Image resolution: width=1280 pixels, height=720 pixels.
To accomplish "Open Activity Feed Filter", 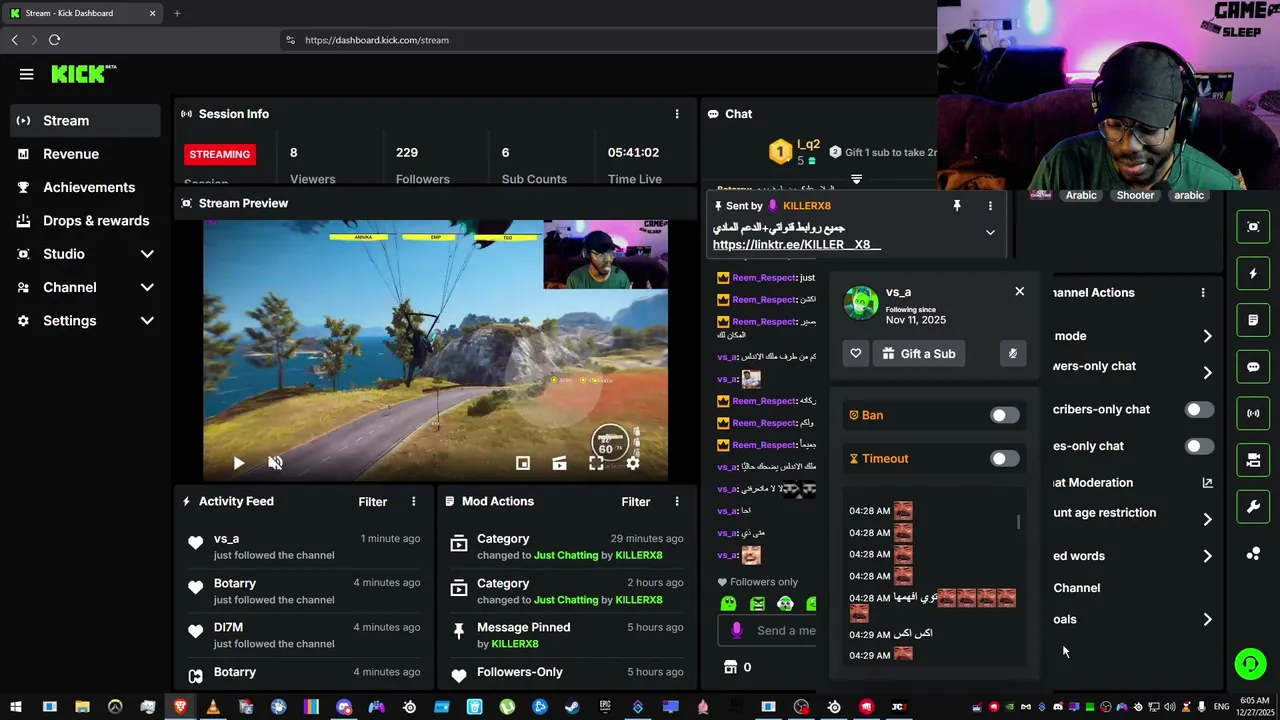I will click(x=373, y=502).
